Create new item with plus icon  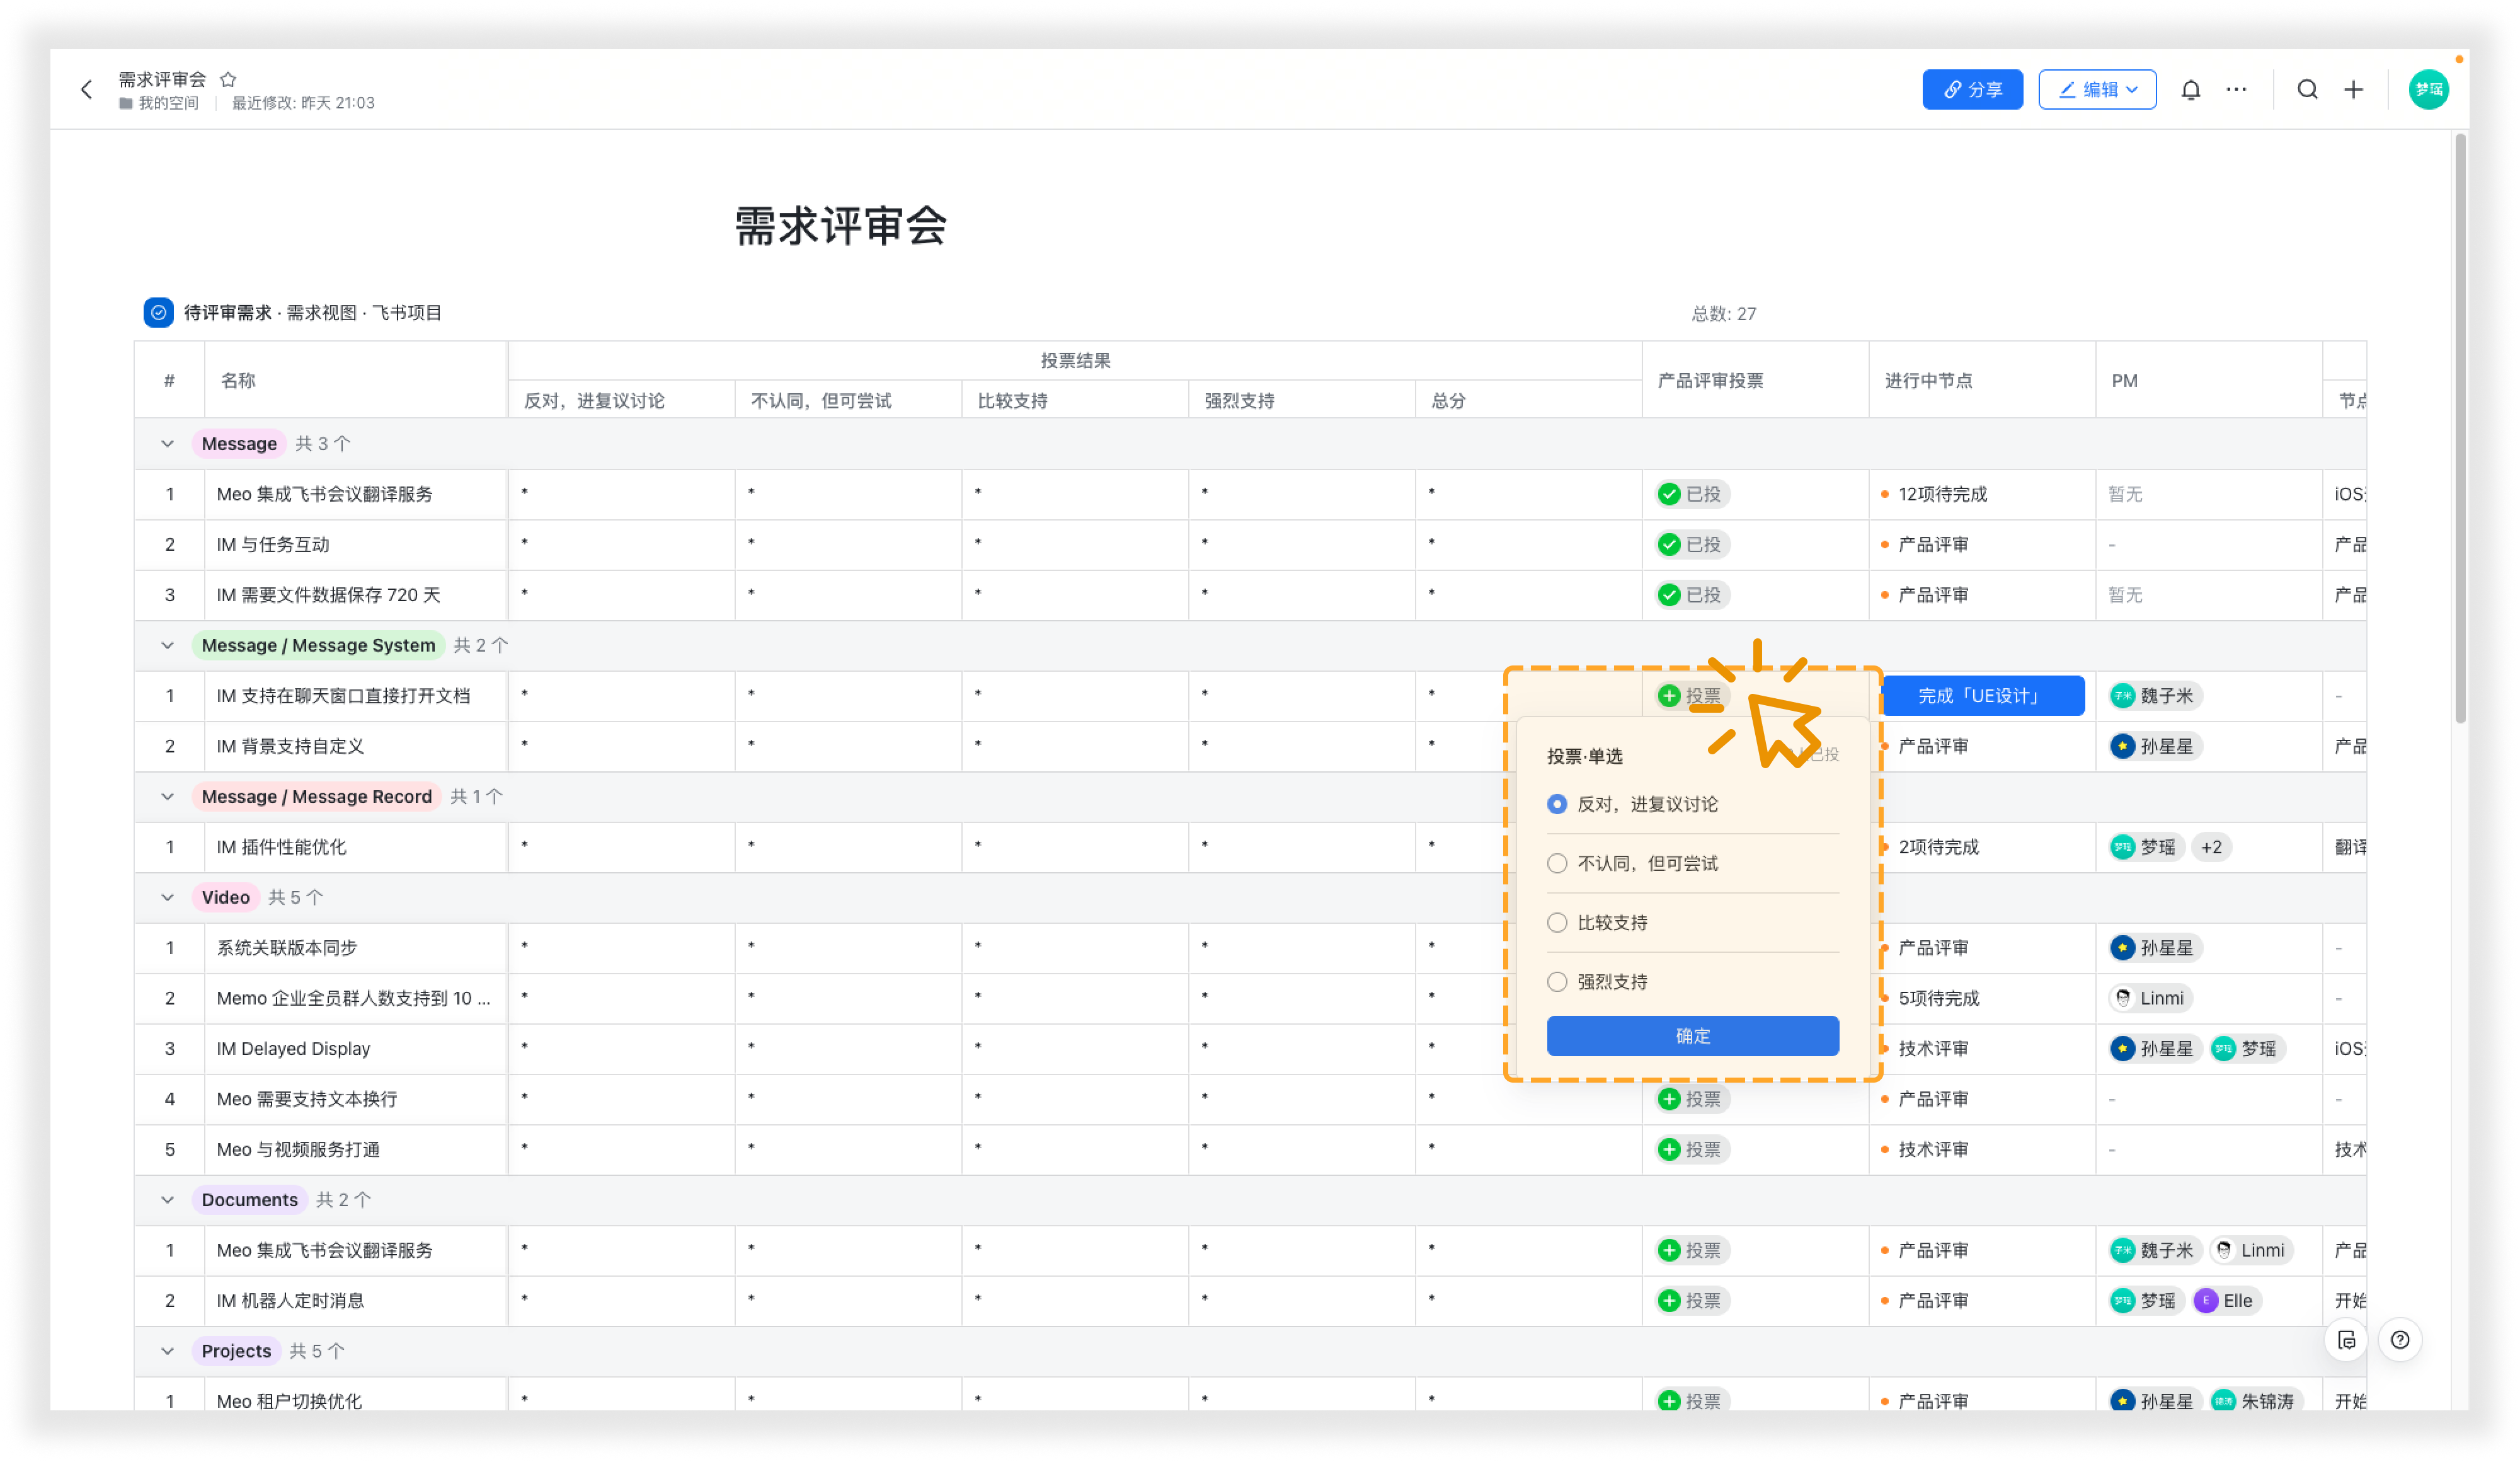pyautogui.click(x=2353, y=90)
